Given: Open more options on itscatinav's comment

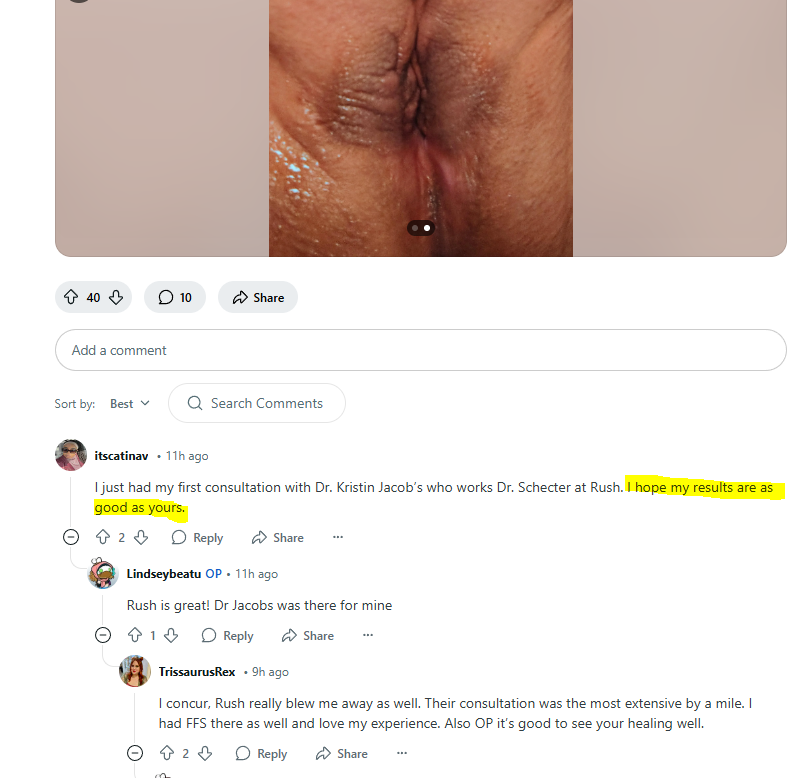Looking at the screenshot, I should click(338, 537).
